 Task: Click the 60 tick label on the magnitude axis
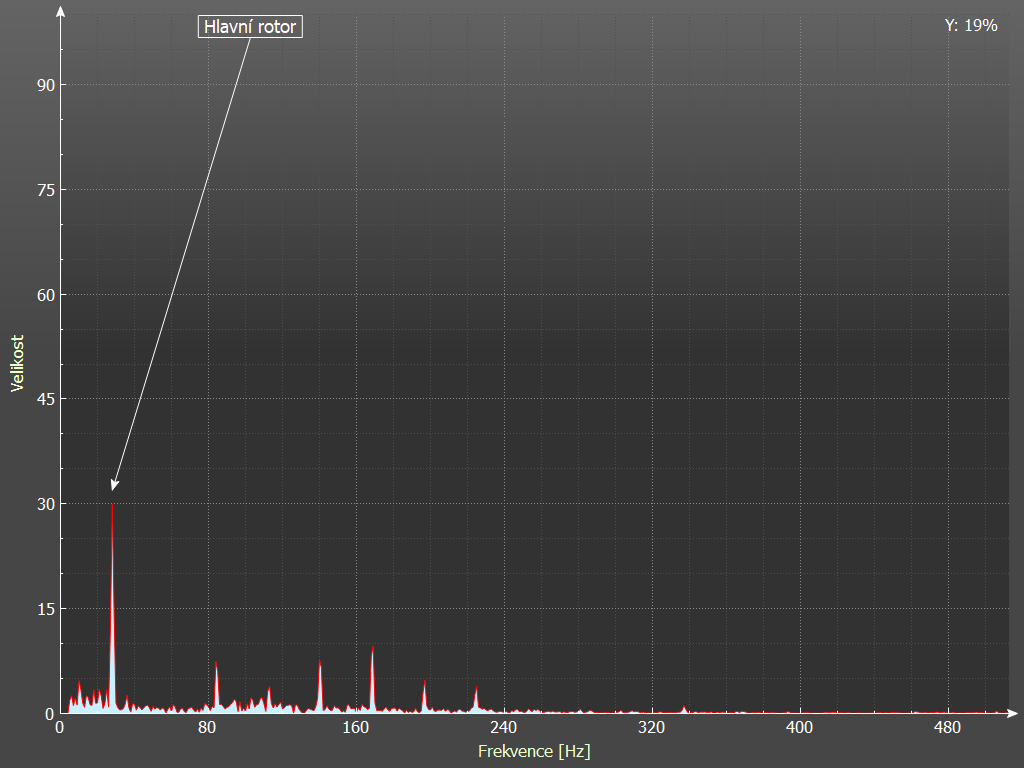(x=43, y=295)
